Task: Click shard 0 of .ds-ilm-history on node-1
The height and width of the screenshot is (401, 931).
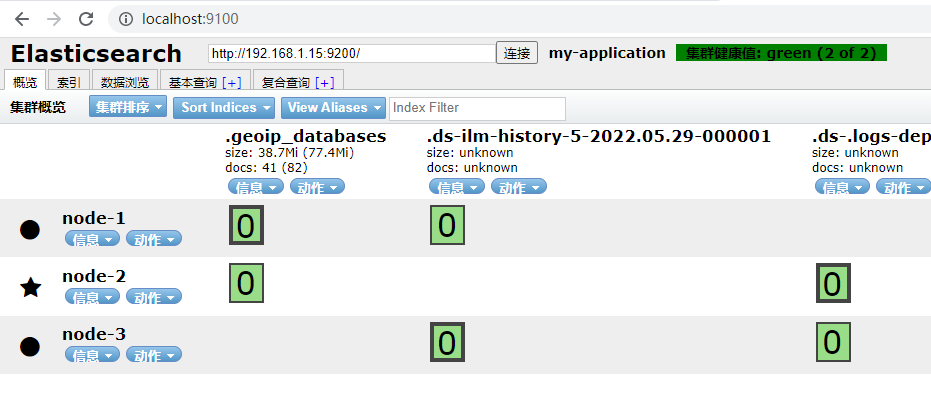Action: tap(448, 225)
